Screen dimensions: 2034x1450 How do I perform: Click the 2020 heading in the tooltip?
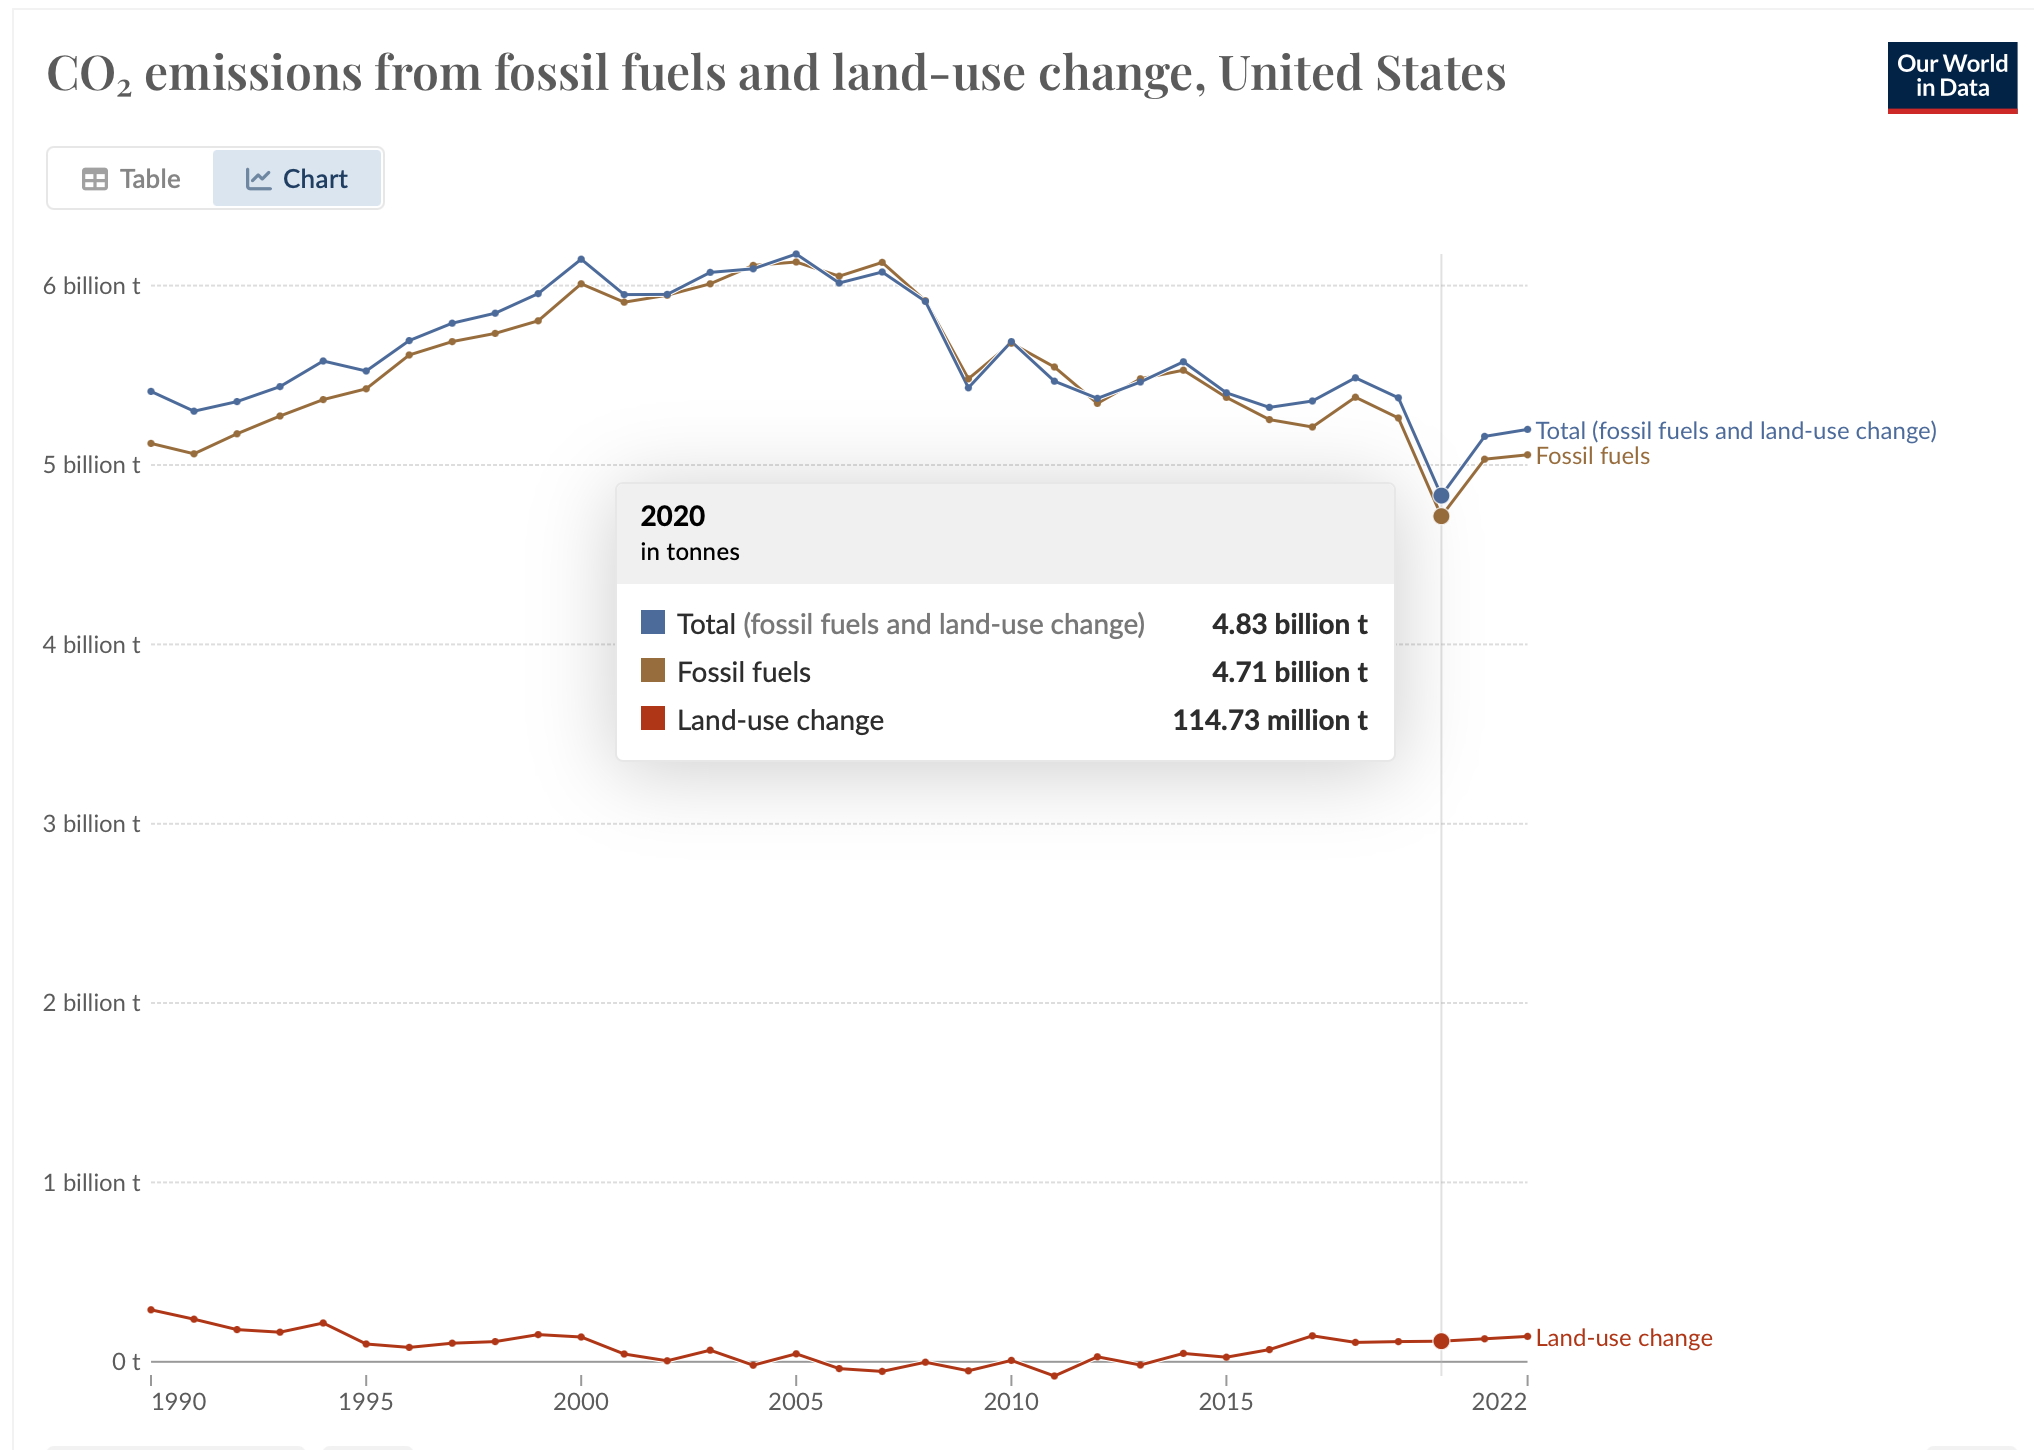tap(672, 516)
